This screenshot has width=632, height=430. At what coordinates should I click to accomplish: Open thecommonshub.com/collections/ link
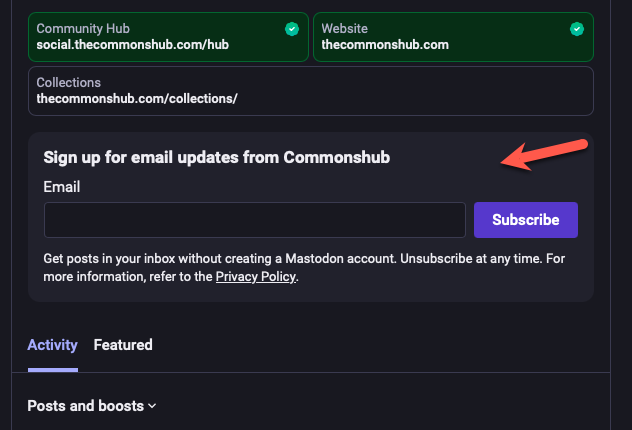[x=137, y=98]
